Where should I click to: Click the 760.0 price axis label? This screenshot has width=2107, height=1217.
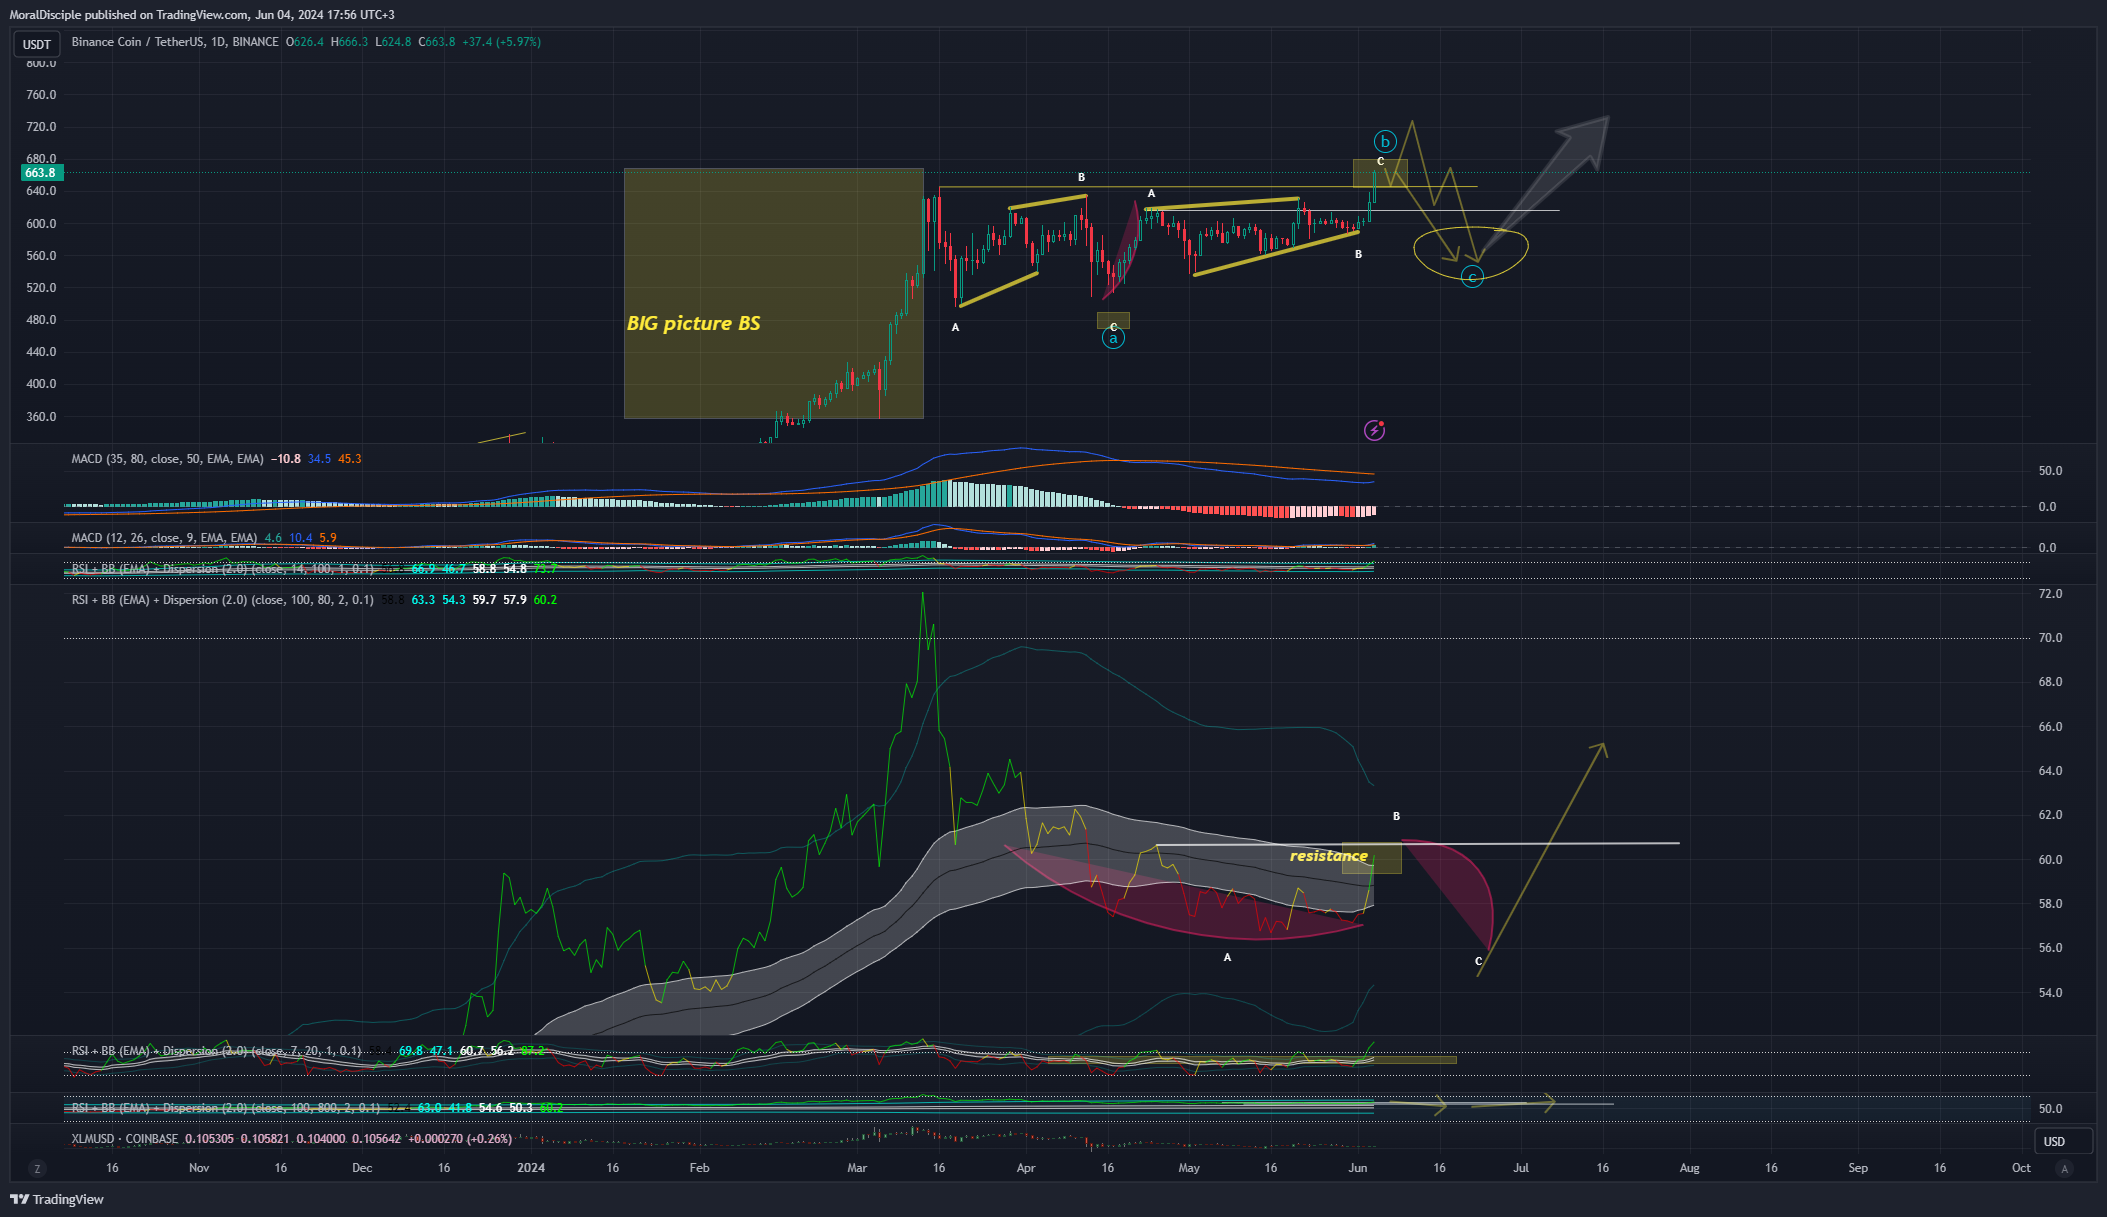coord(41,95)
